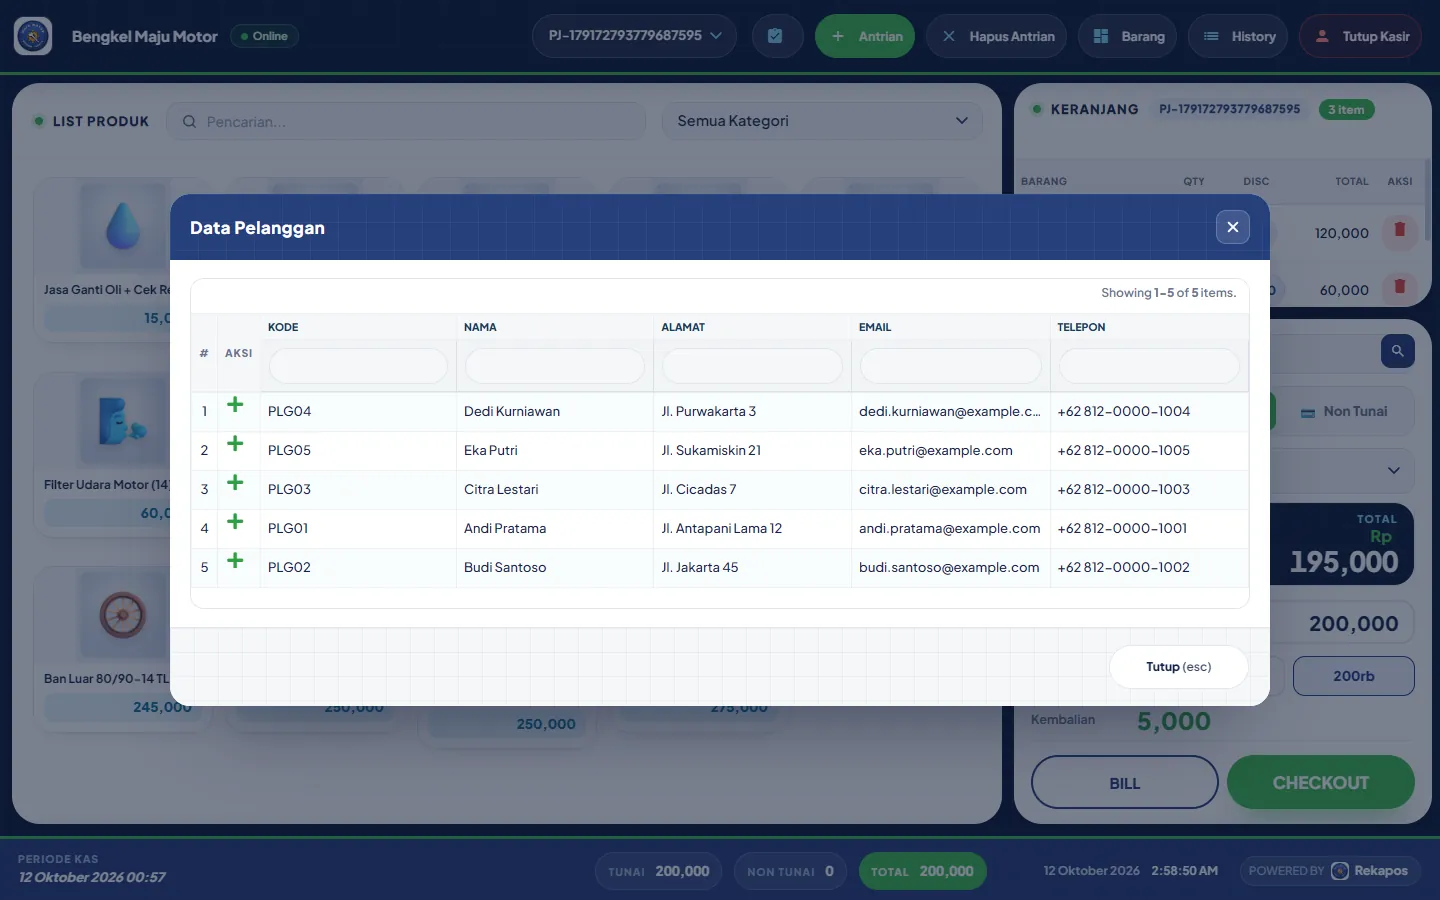Click the Tutup (esc) button
The width and height of the screenshot is (1440, 900).
(x=1179, y=667)
